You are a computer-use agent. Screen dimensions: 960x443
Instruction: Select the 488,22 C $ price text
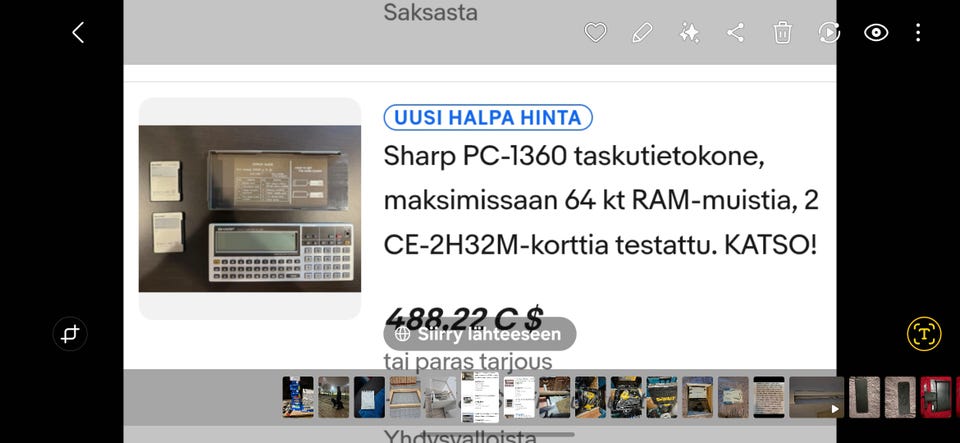464,318
